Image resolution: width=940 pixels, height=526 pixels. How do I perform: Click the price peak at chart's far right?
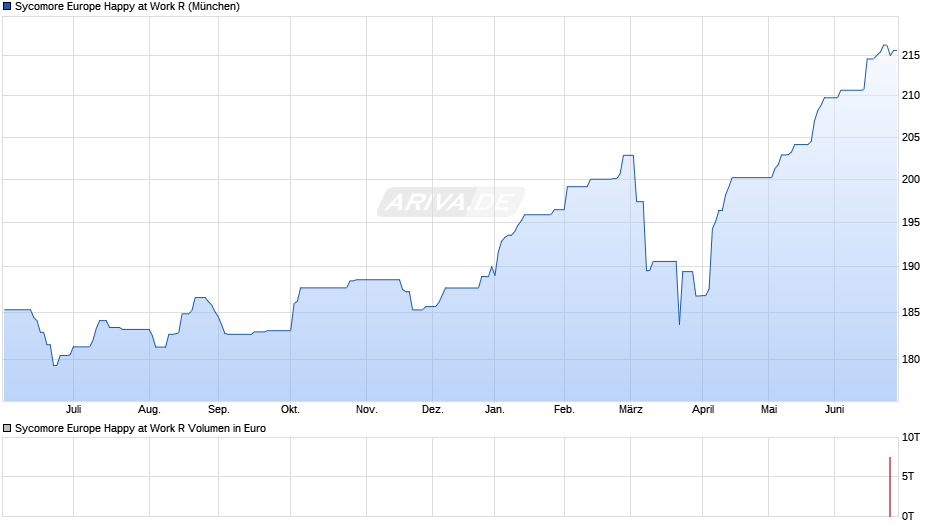[885, 46]
